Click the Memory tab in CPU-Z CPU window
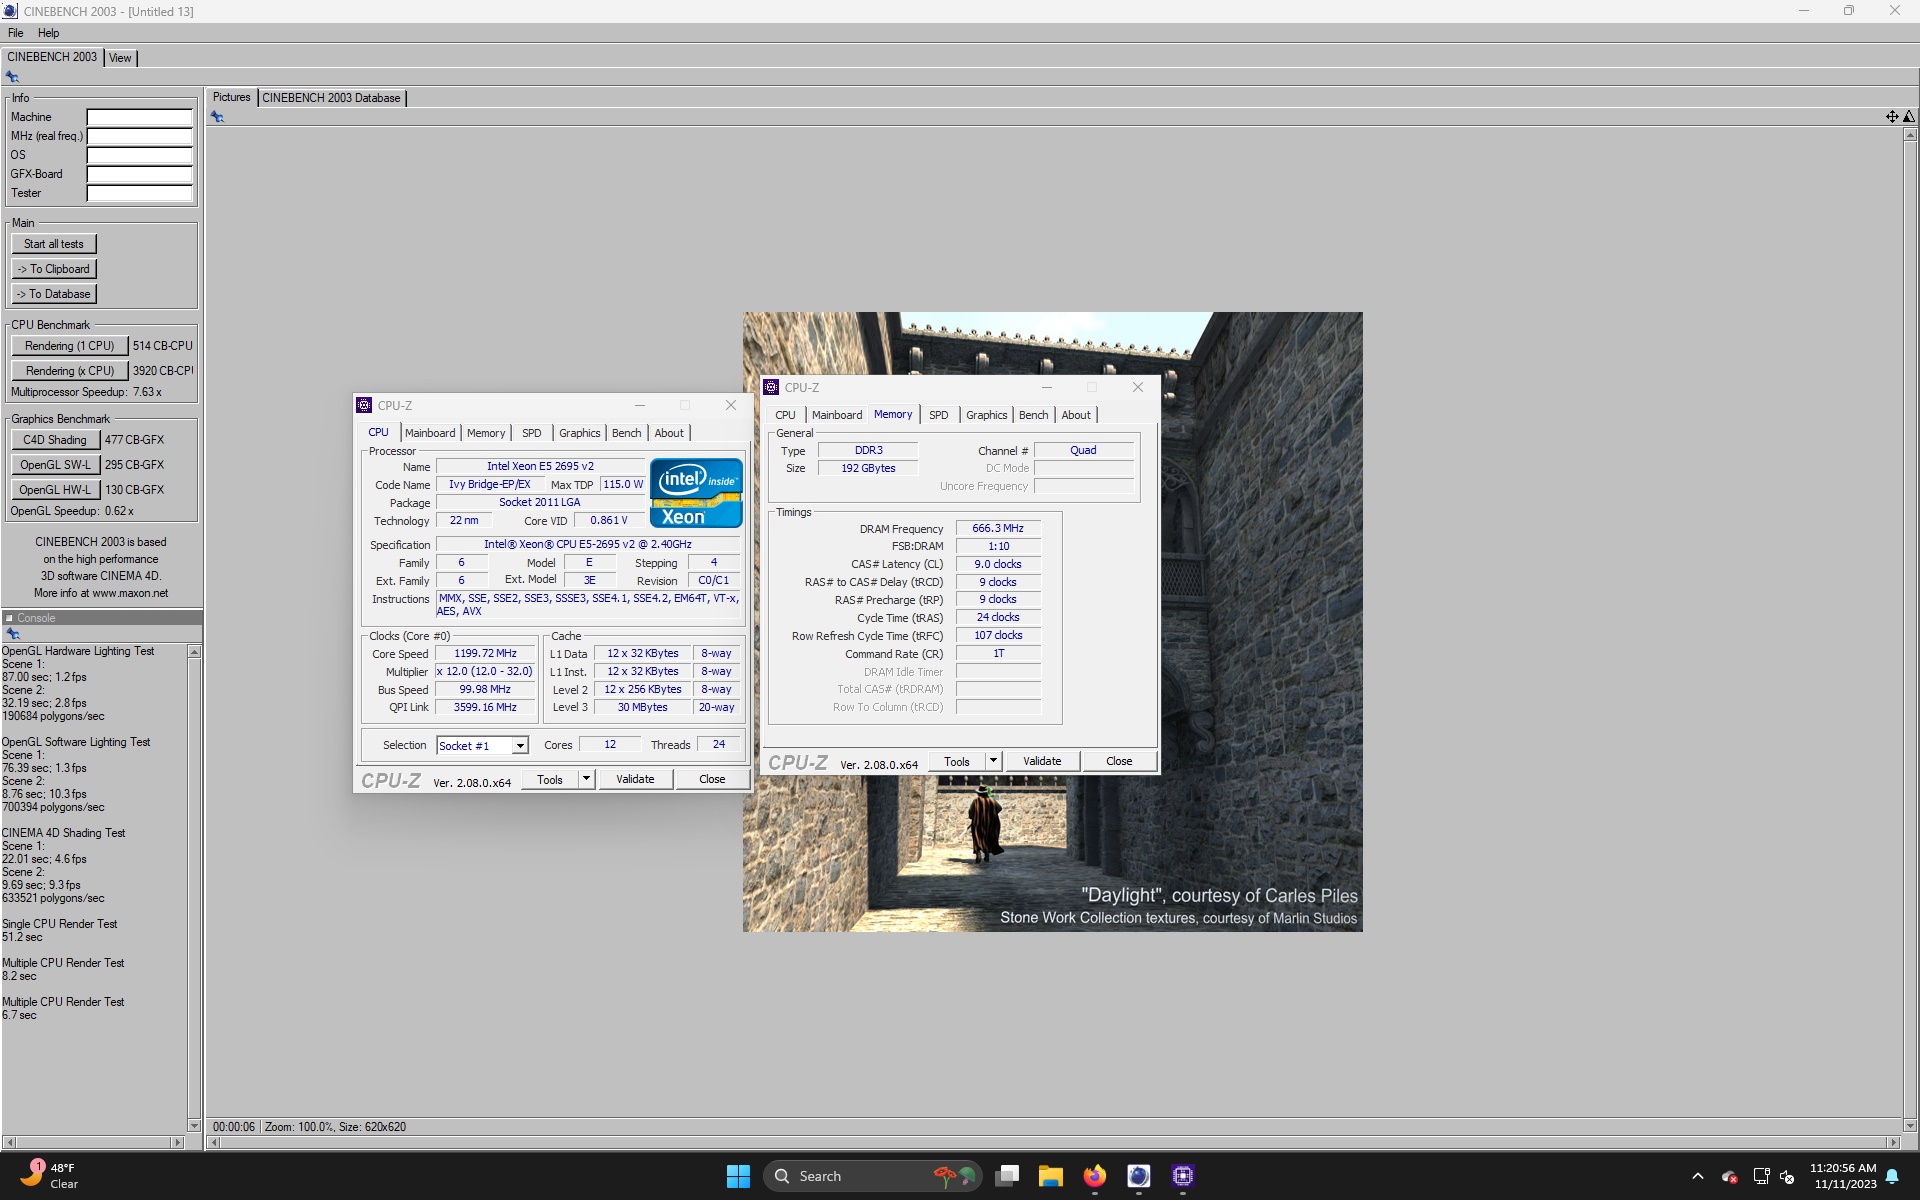The image size is (1920, 1200). tap(486, 433)
